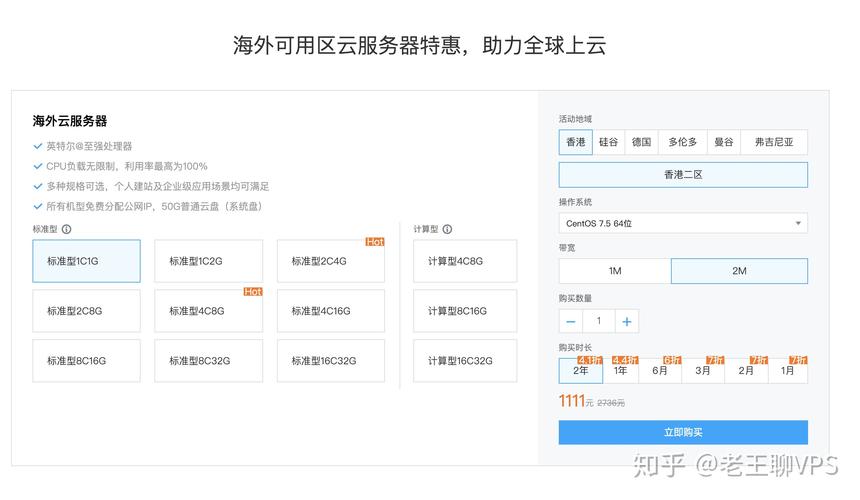Select the 标准型1C2G server option

pos(208,261)
